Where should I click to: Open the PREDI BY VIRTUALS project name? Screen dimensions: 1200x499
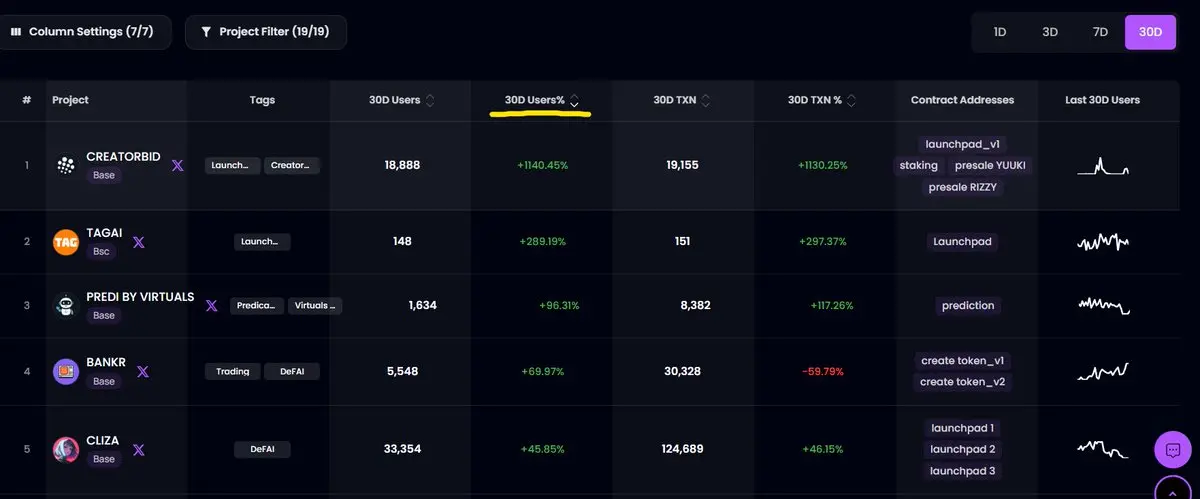click(140, 297)
